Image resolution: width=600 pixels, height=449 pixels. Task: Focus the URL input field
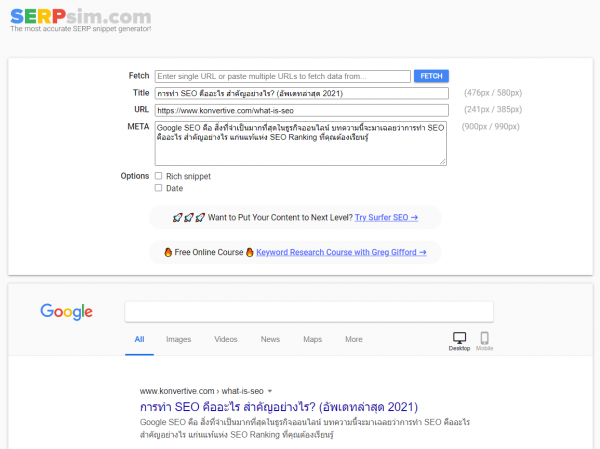(x=302, y=111)
